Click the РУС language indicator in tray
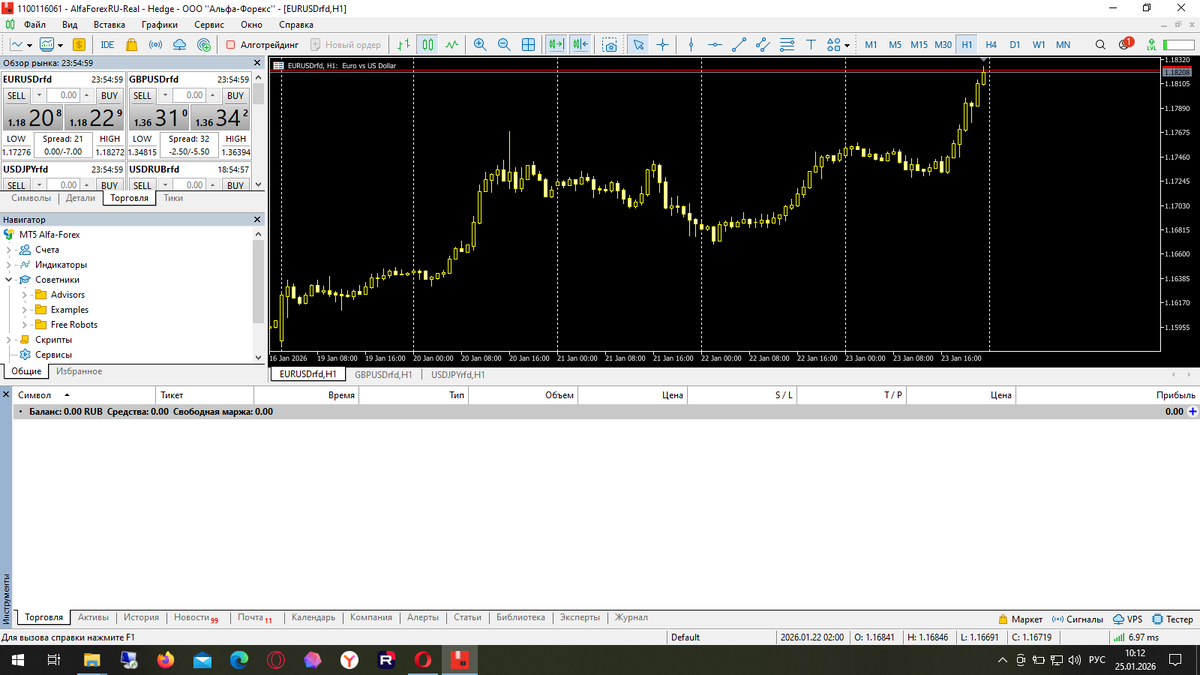The image size is (1200, 675). [1097, 660]
